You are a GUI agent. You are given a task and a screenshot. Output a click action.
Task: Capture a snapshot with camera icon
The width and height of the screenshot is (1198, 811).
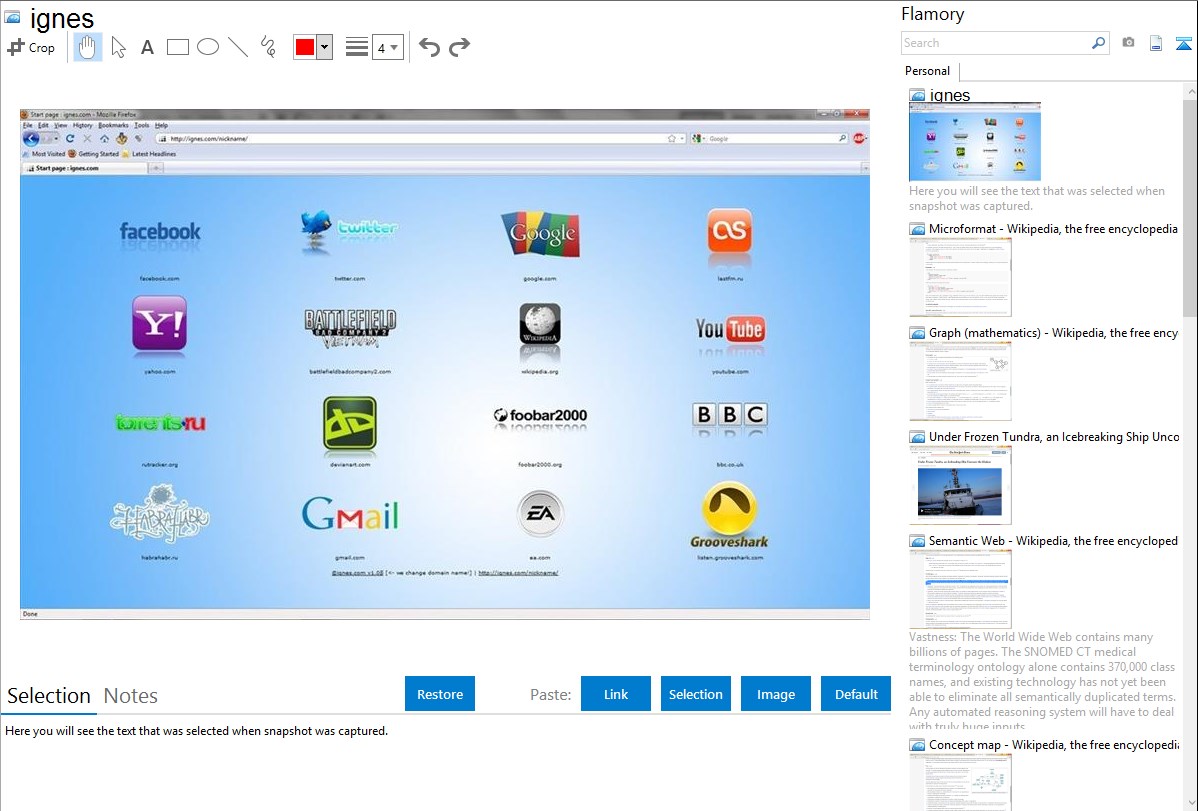tap(1128, 43)
